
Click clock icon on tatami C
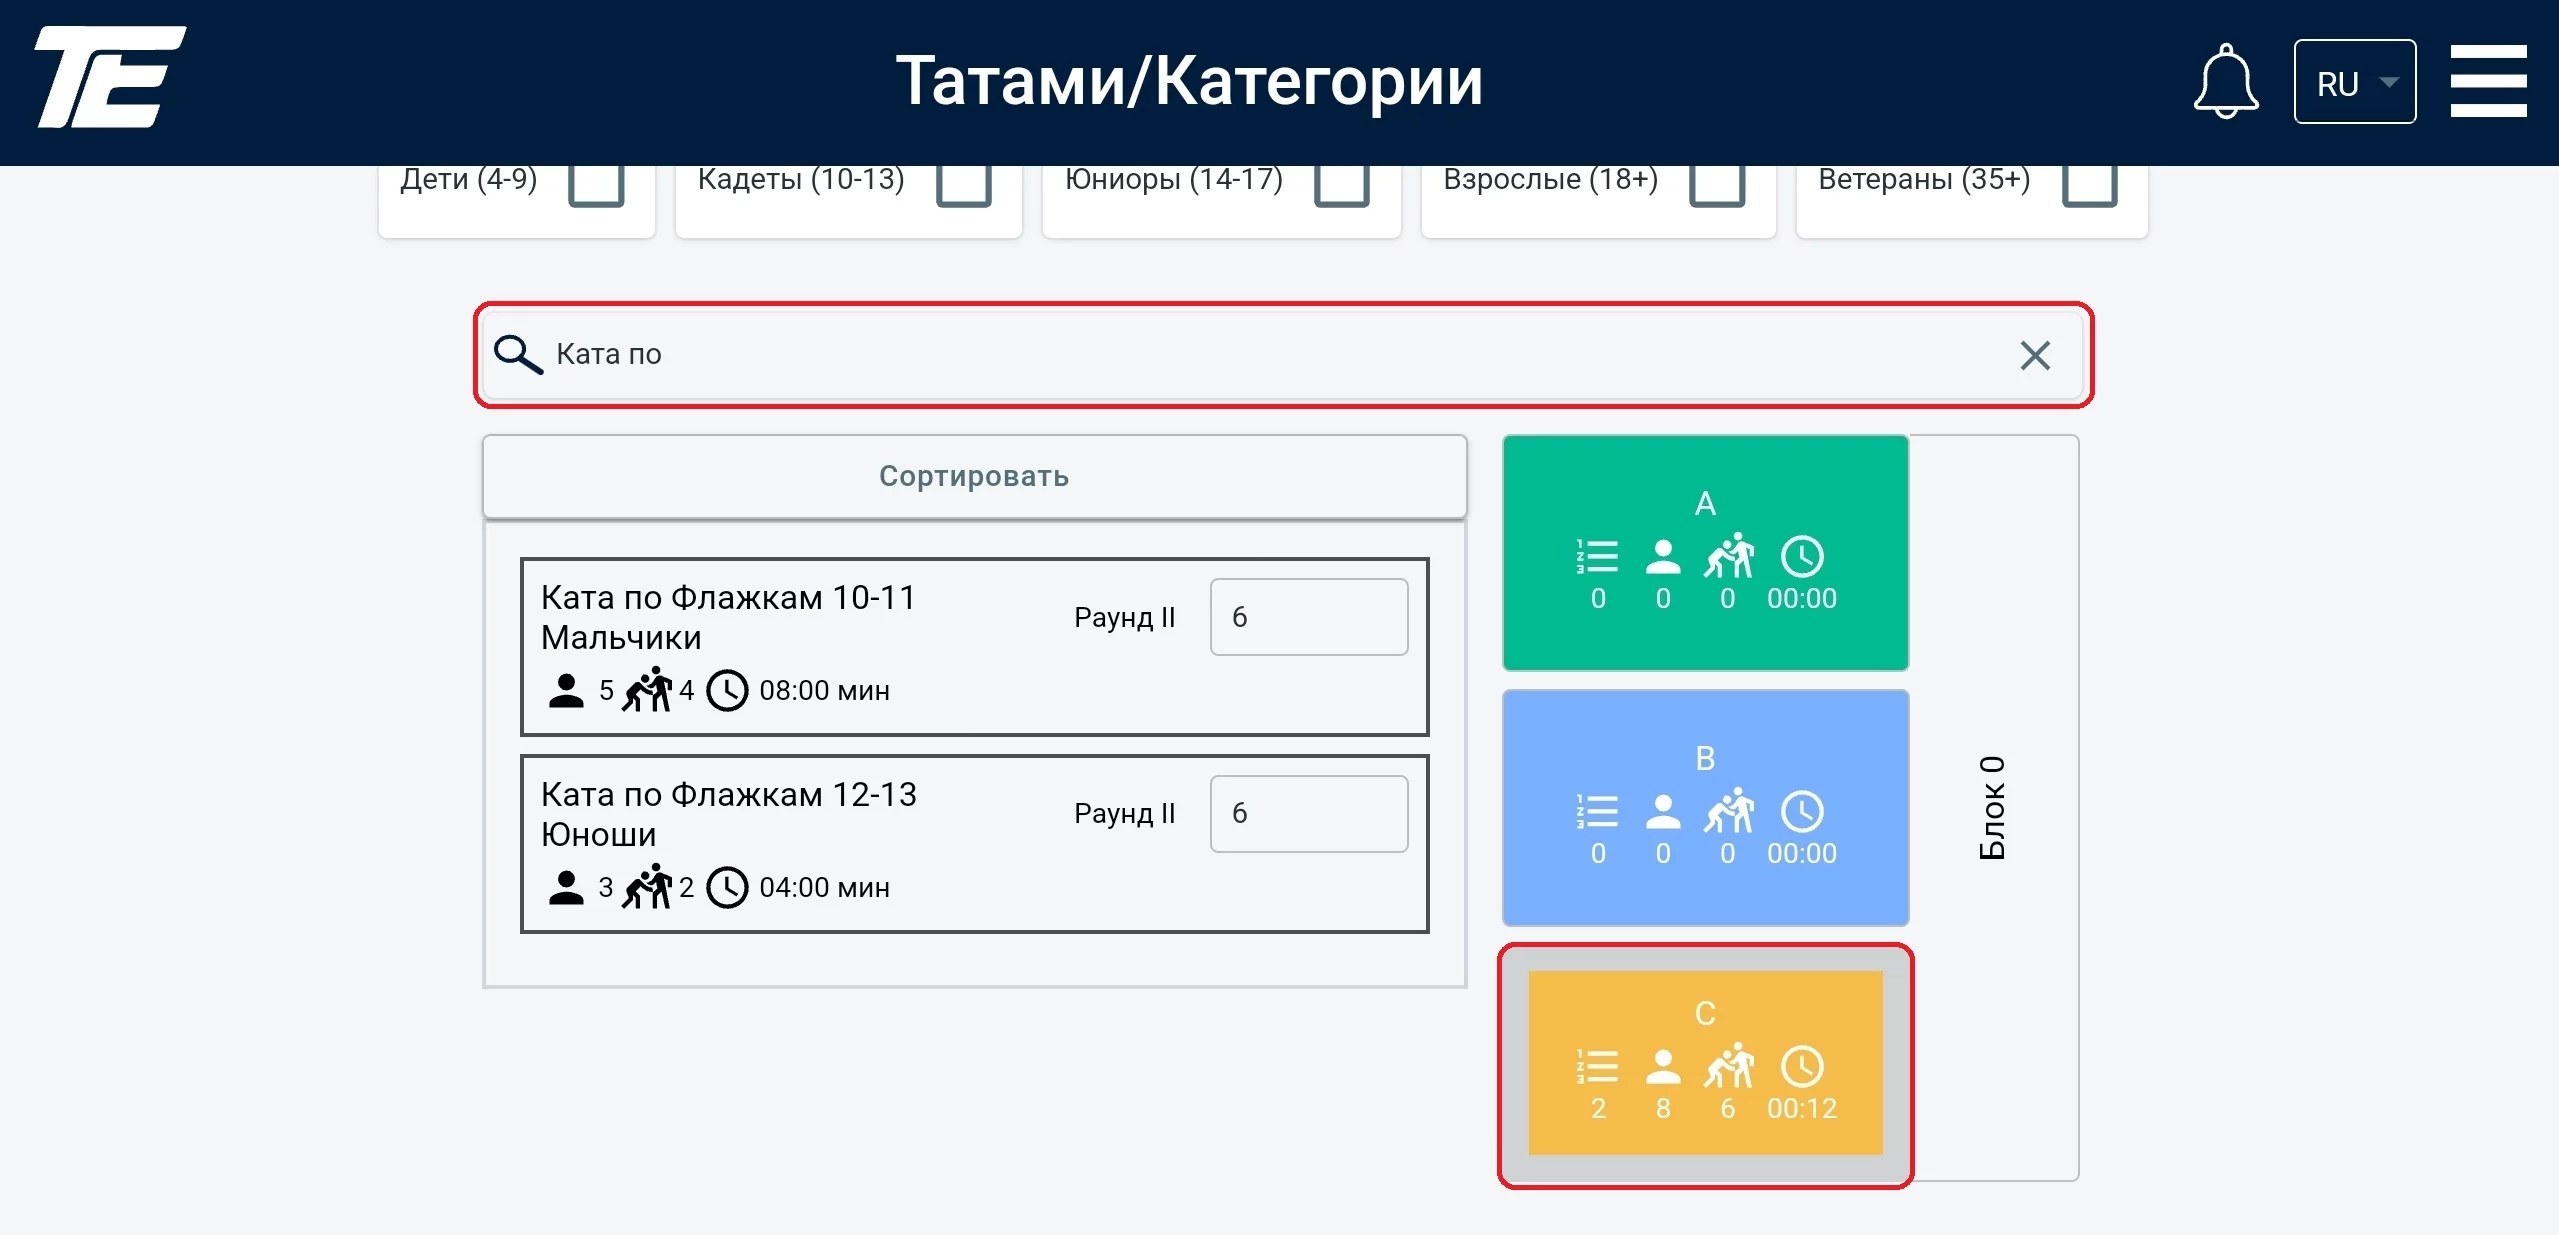(x=1802, y=1067)
